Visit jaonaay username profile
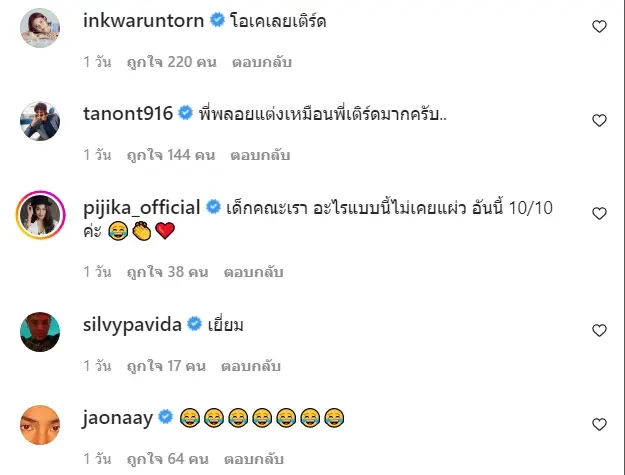The width and height of the screenshot is (625, 475). pos(118,418)
